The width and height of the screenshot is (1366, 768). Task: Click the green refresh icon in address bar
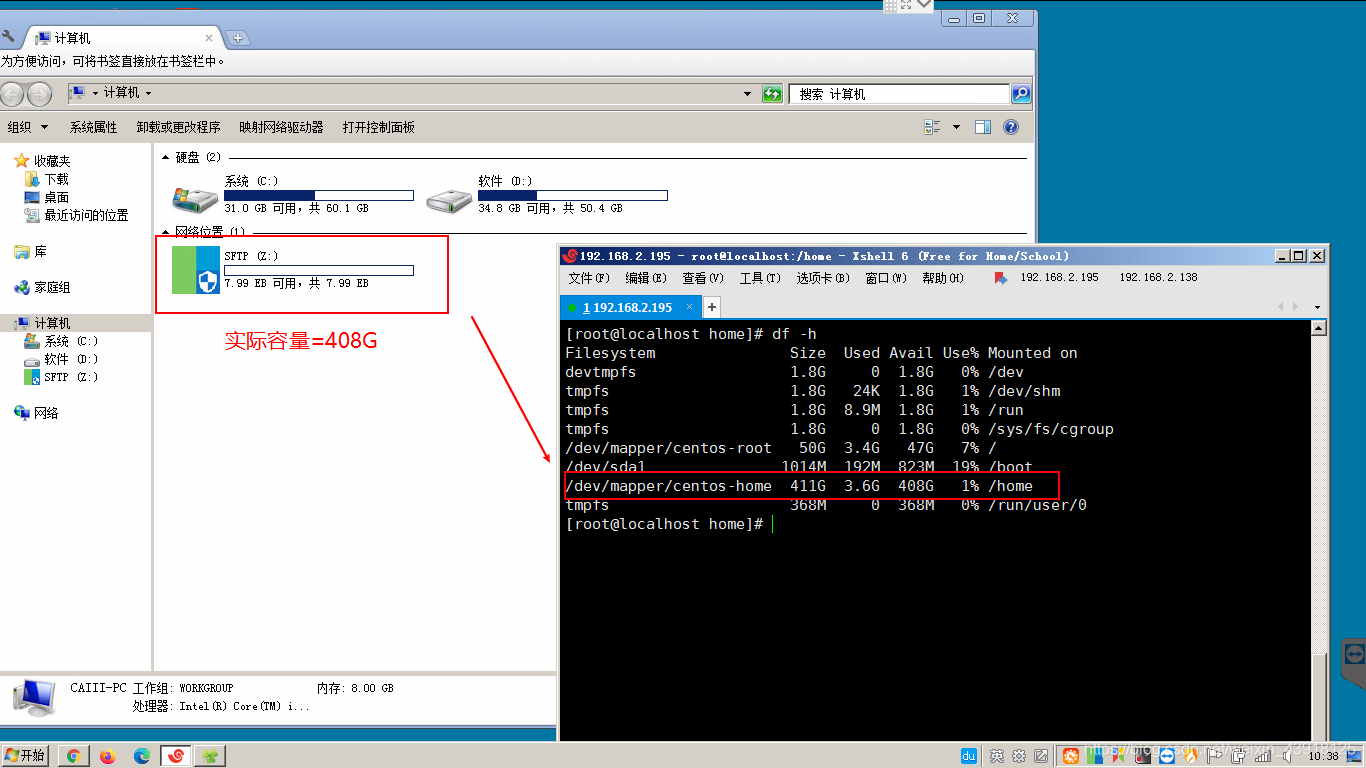click(772, 94)
